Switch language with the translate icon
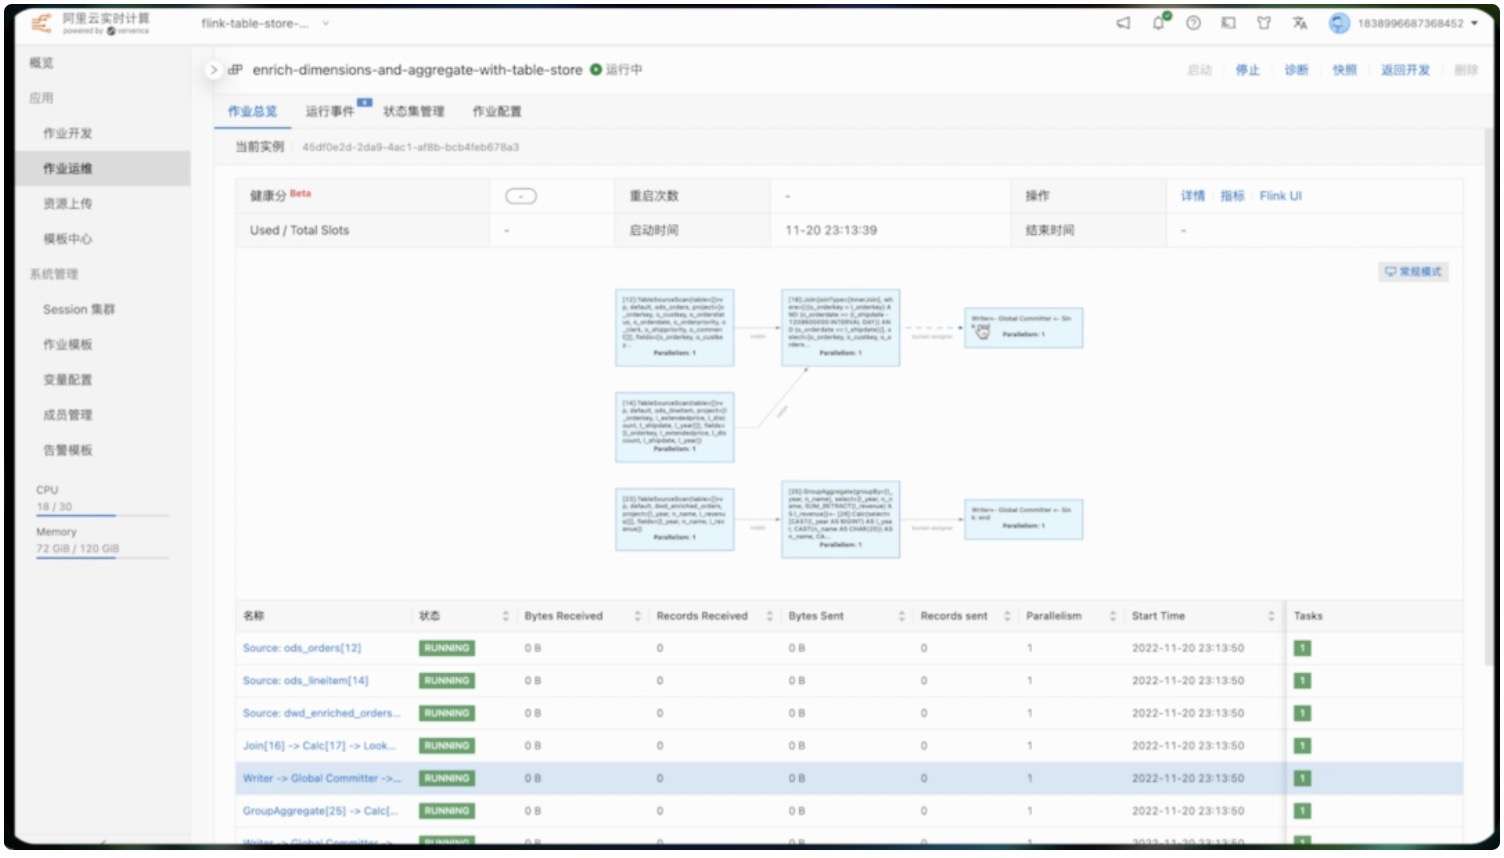Image resolution: width=1504 pixels, height=858 pixels. pyautogui.click(x=1299, y=23)
